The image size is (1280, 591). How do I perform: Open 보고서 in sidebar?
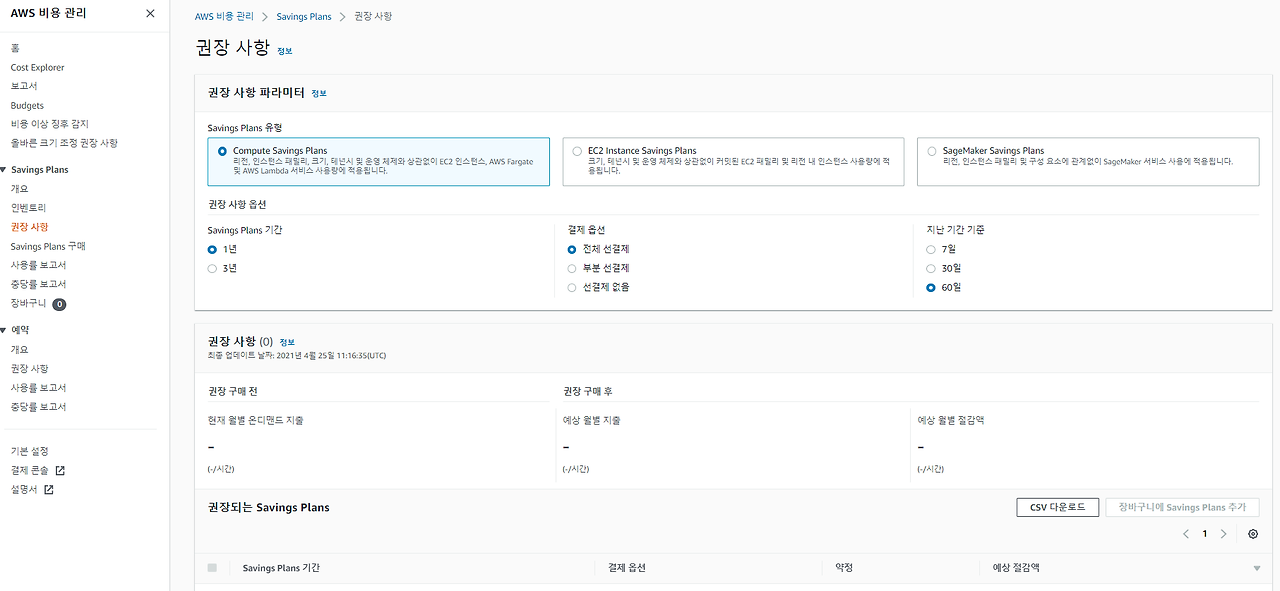[24, 86]
